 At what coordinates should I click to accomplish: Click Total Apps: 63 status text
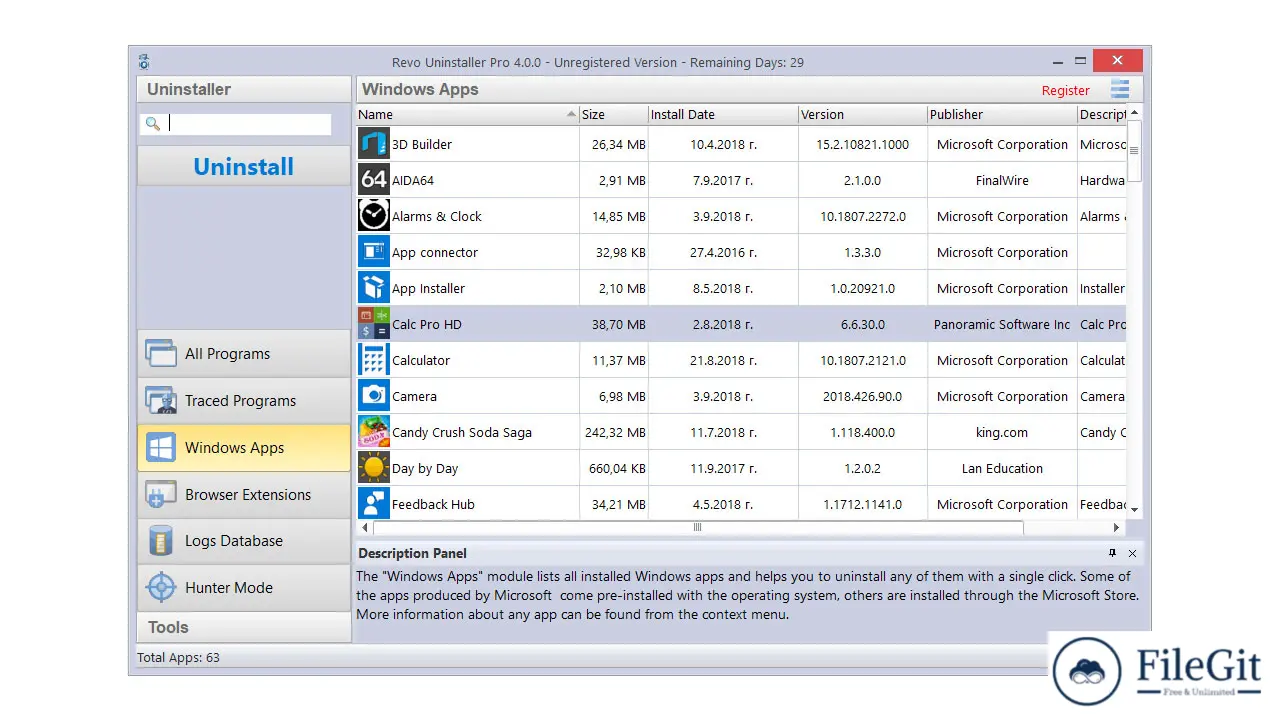178,657
